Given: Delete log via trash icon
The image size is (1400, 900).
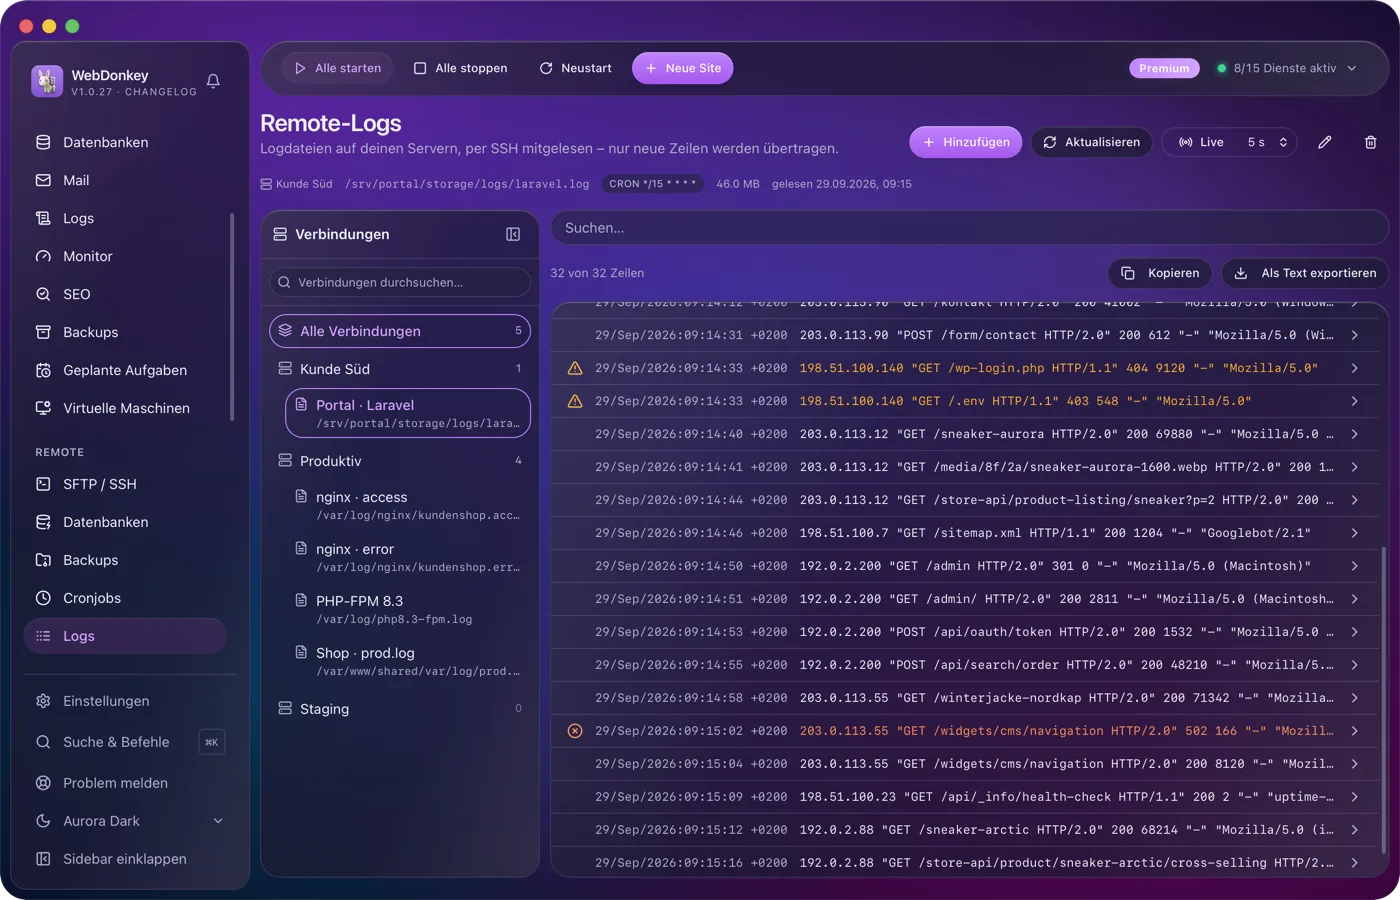Looking at the screenshot, I should pyautogui.click(x=1370, y=142).
